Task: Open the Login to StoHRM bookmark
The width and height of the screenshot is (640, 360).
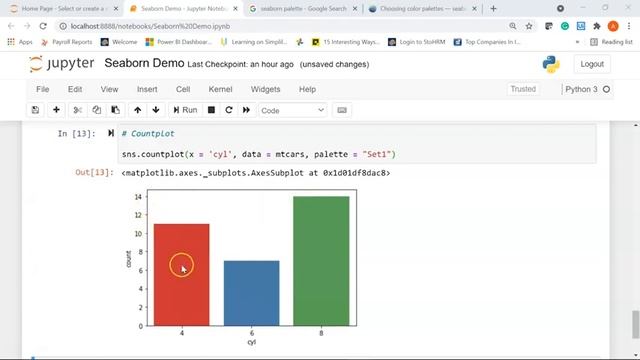Action: pyautogui.click(x=417, y=42)
